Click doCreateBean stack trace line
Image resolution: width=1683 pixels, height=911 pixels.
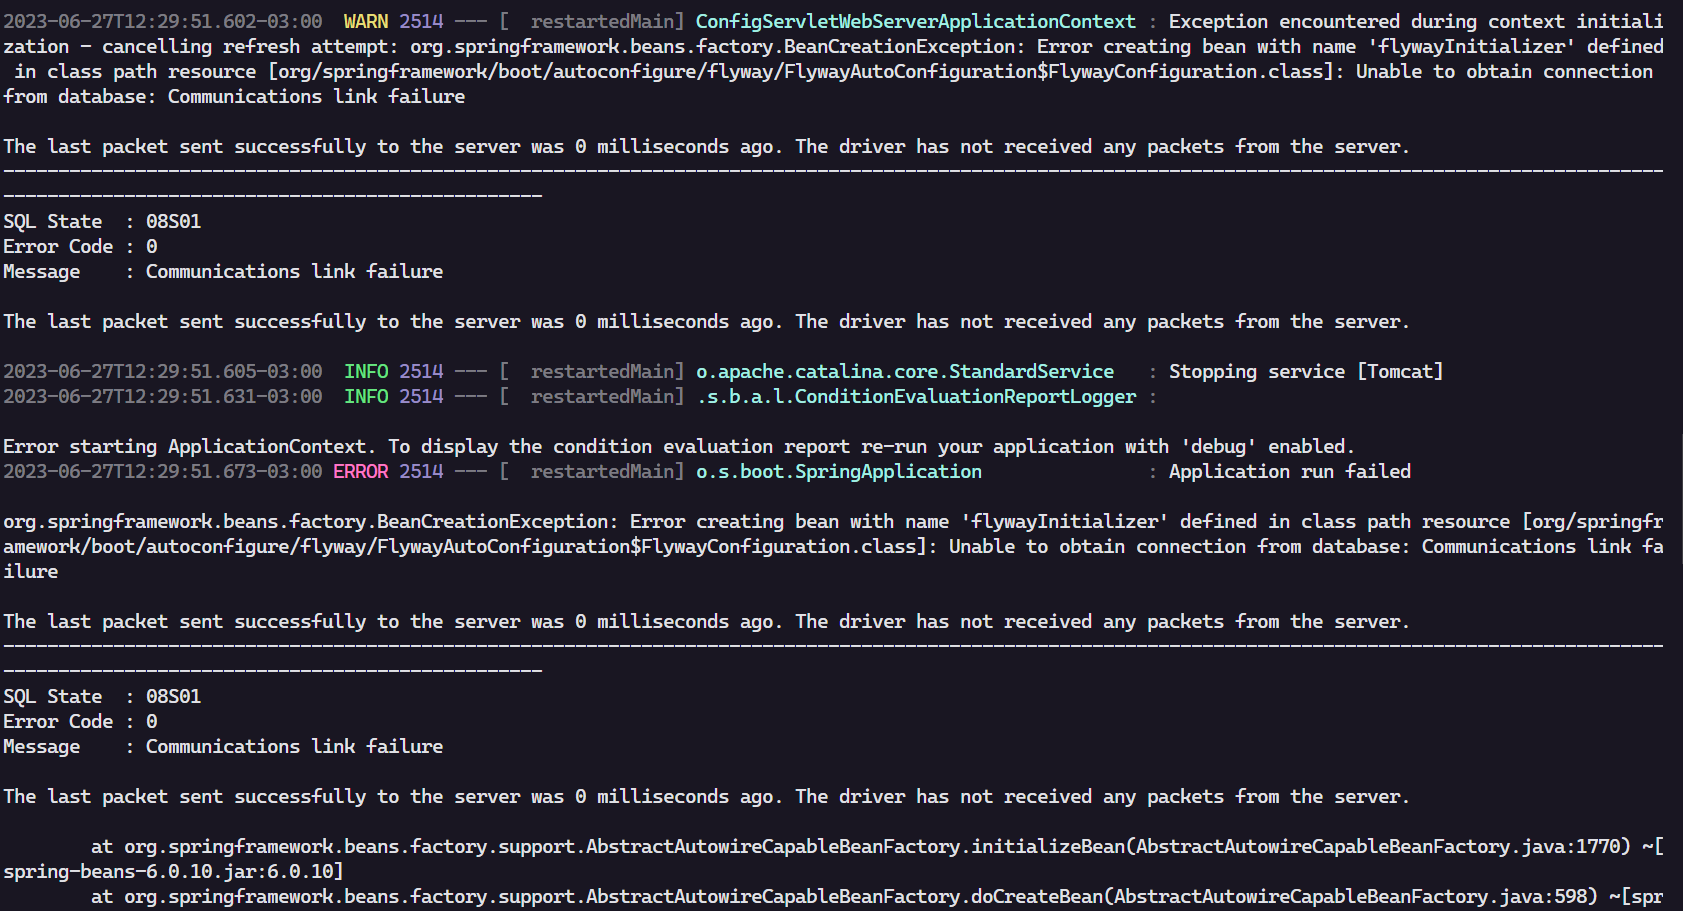(x=877, y=896)
